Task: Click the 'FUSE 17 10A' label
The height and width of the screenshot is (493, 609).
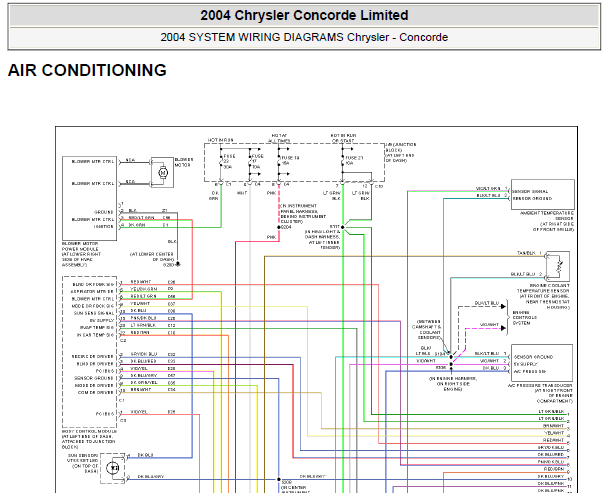Action: [258, 161]
